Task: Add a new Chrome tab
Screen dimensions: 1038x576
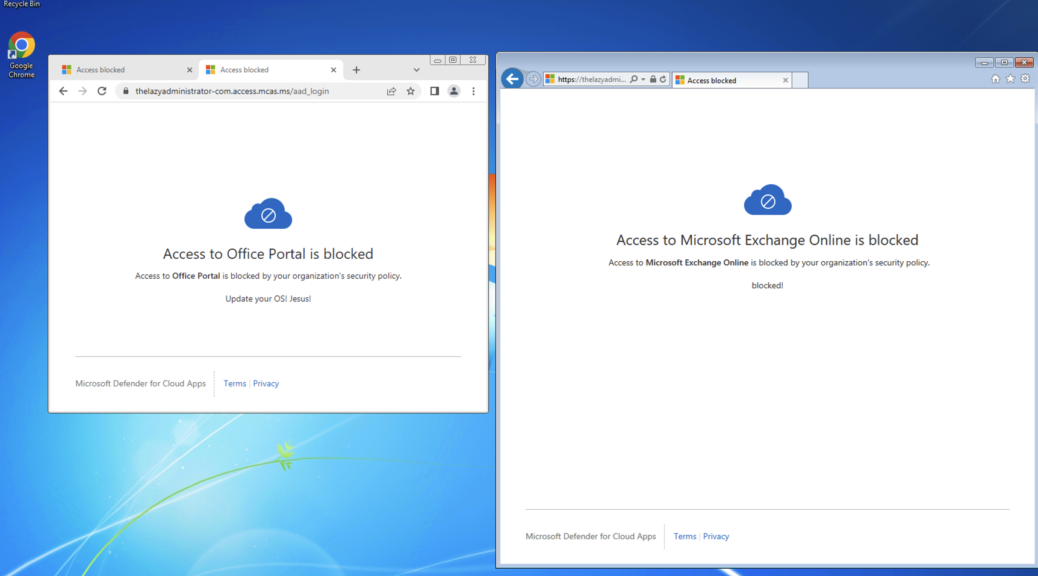Action: (x=356, y=70)
